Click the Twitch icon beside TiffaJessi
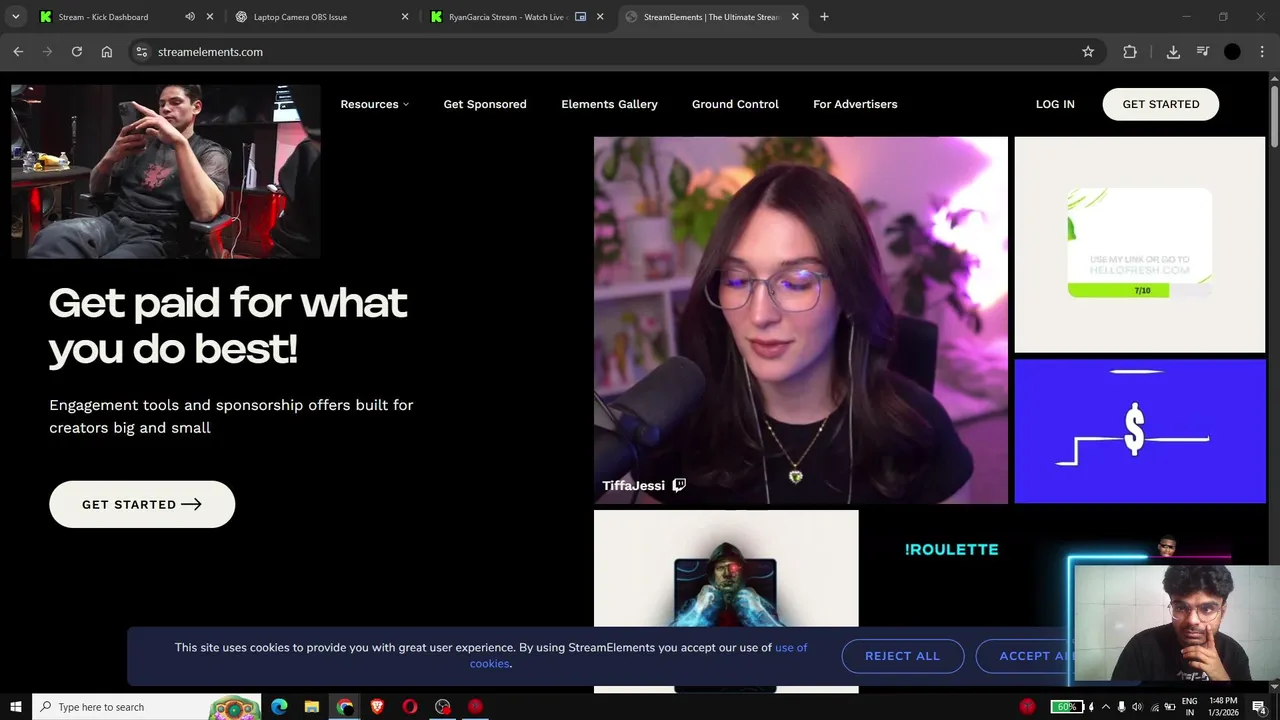The image size is (1280, 720). (679, 485)
